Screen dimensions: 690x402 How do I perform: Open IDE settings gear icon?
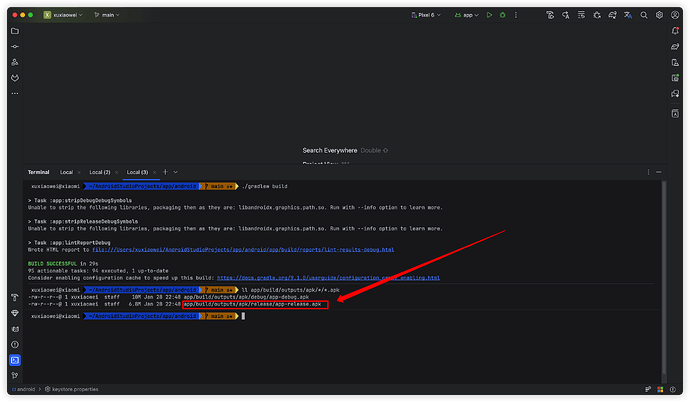point(659,15)
